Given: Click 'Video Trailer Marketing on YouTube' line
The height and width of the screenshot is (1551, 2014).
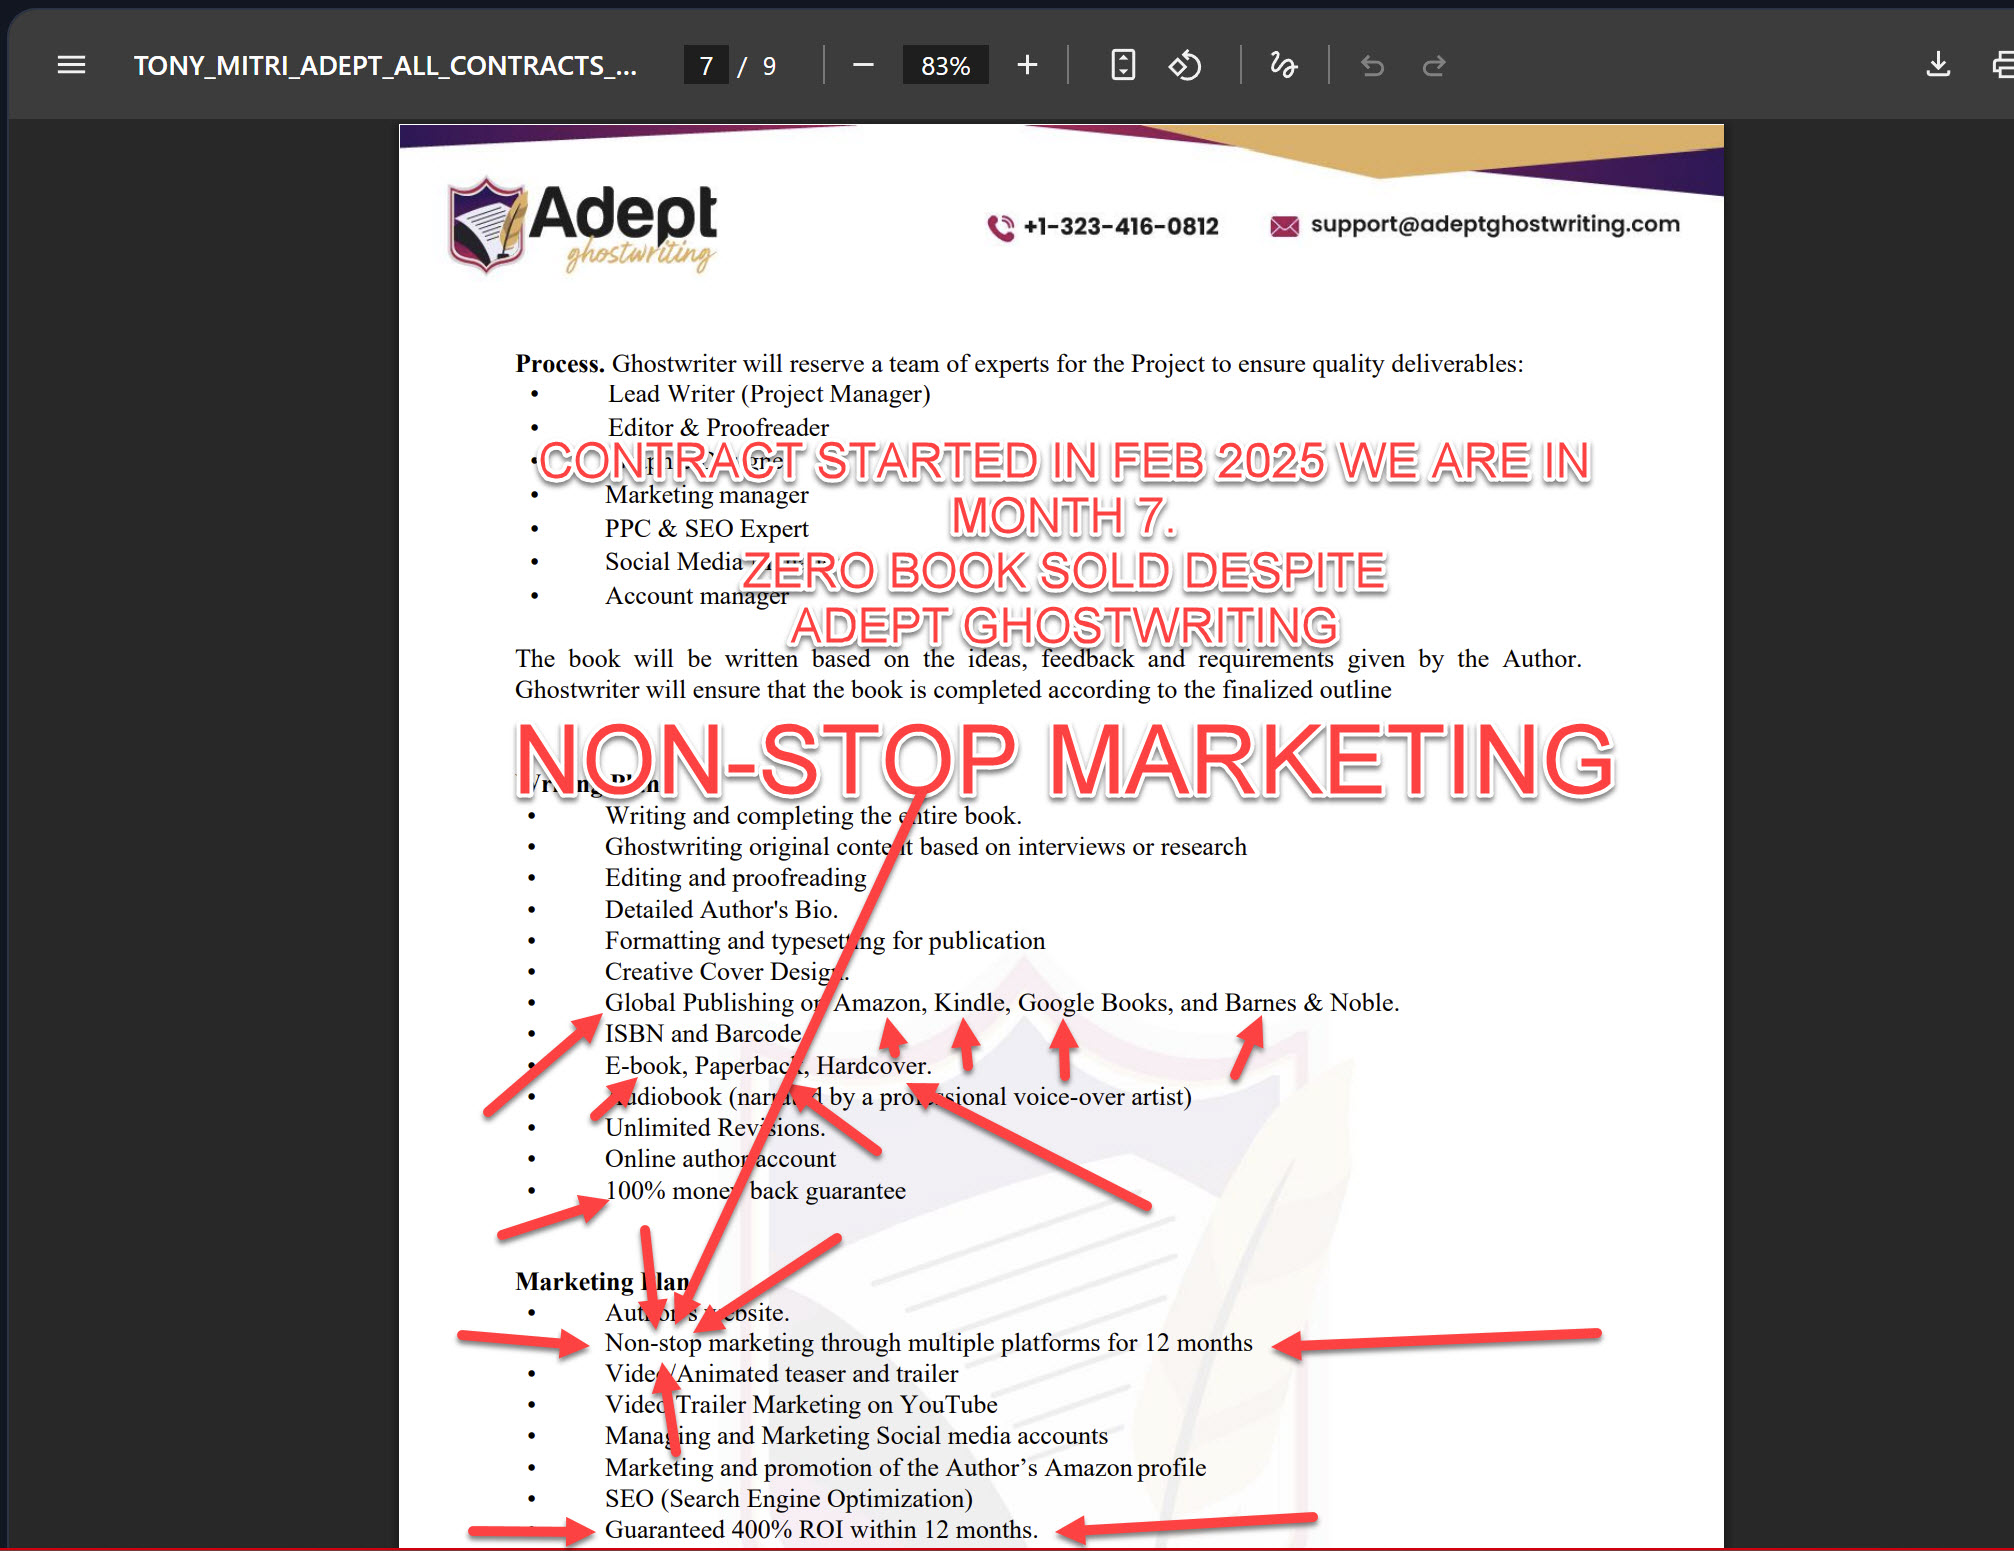Looking at the screenshot, I should [x=801, y=1405].
